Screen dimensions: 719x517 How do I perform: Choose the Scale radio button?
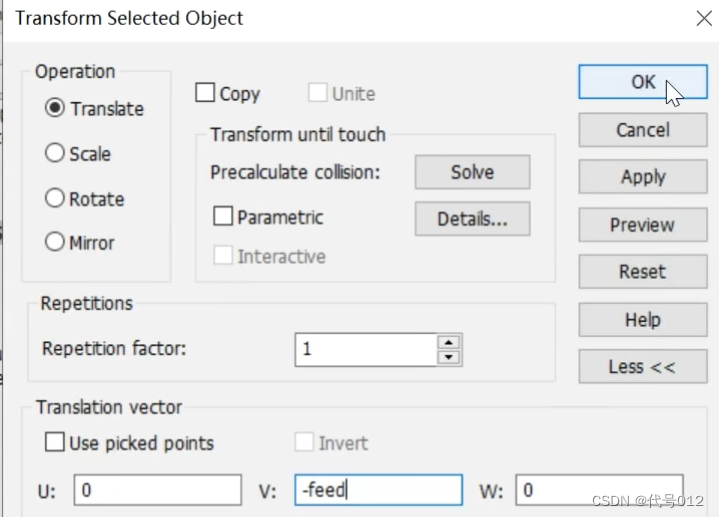55,154
